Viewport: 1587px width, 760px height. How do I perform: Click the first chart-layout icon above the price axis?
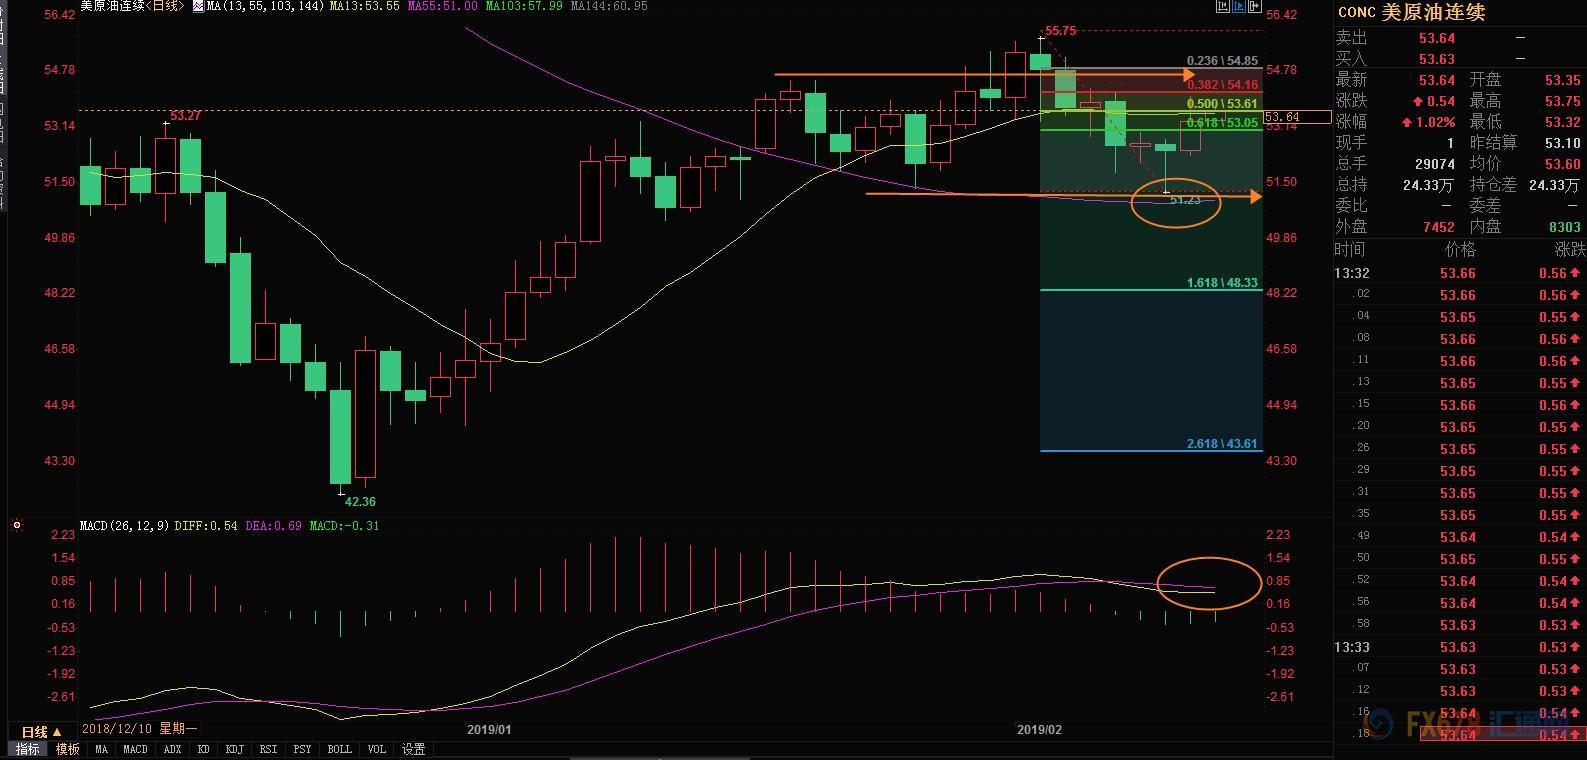[x=1222, y=6]
